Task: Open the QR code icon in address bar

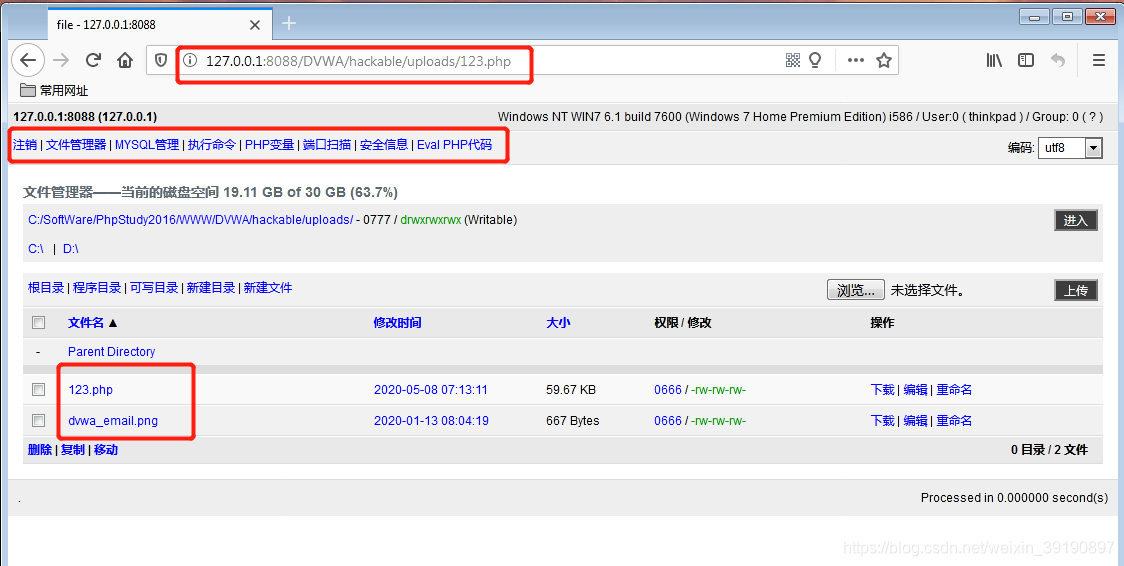Action: [x=793, y=60]
